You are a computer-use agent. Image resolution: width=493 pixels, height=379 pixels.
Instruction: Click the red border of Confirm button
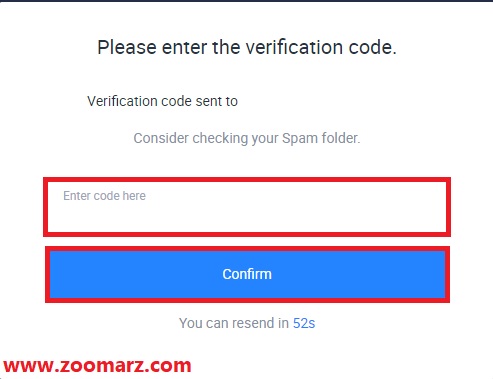247,249
